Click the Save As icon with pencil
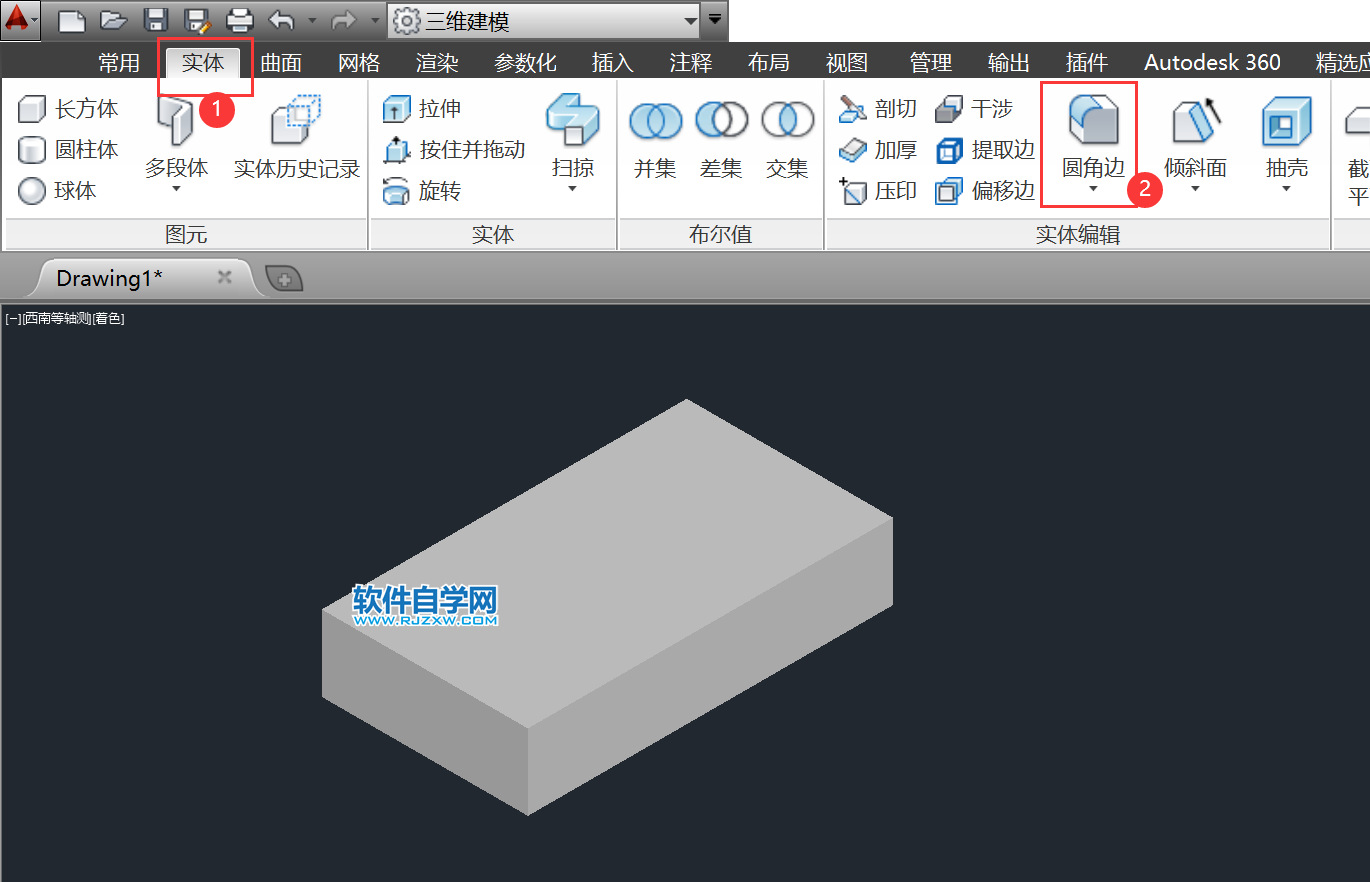 coord(198,19)
